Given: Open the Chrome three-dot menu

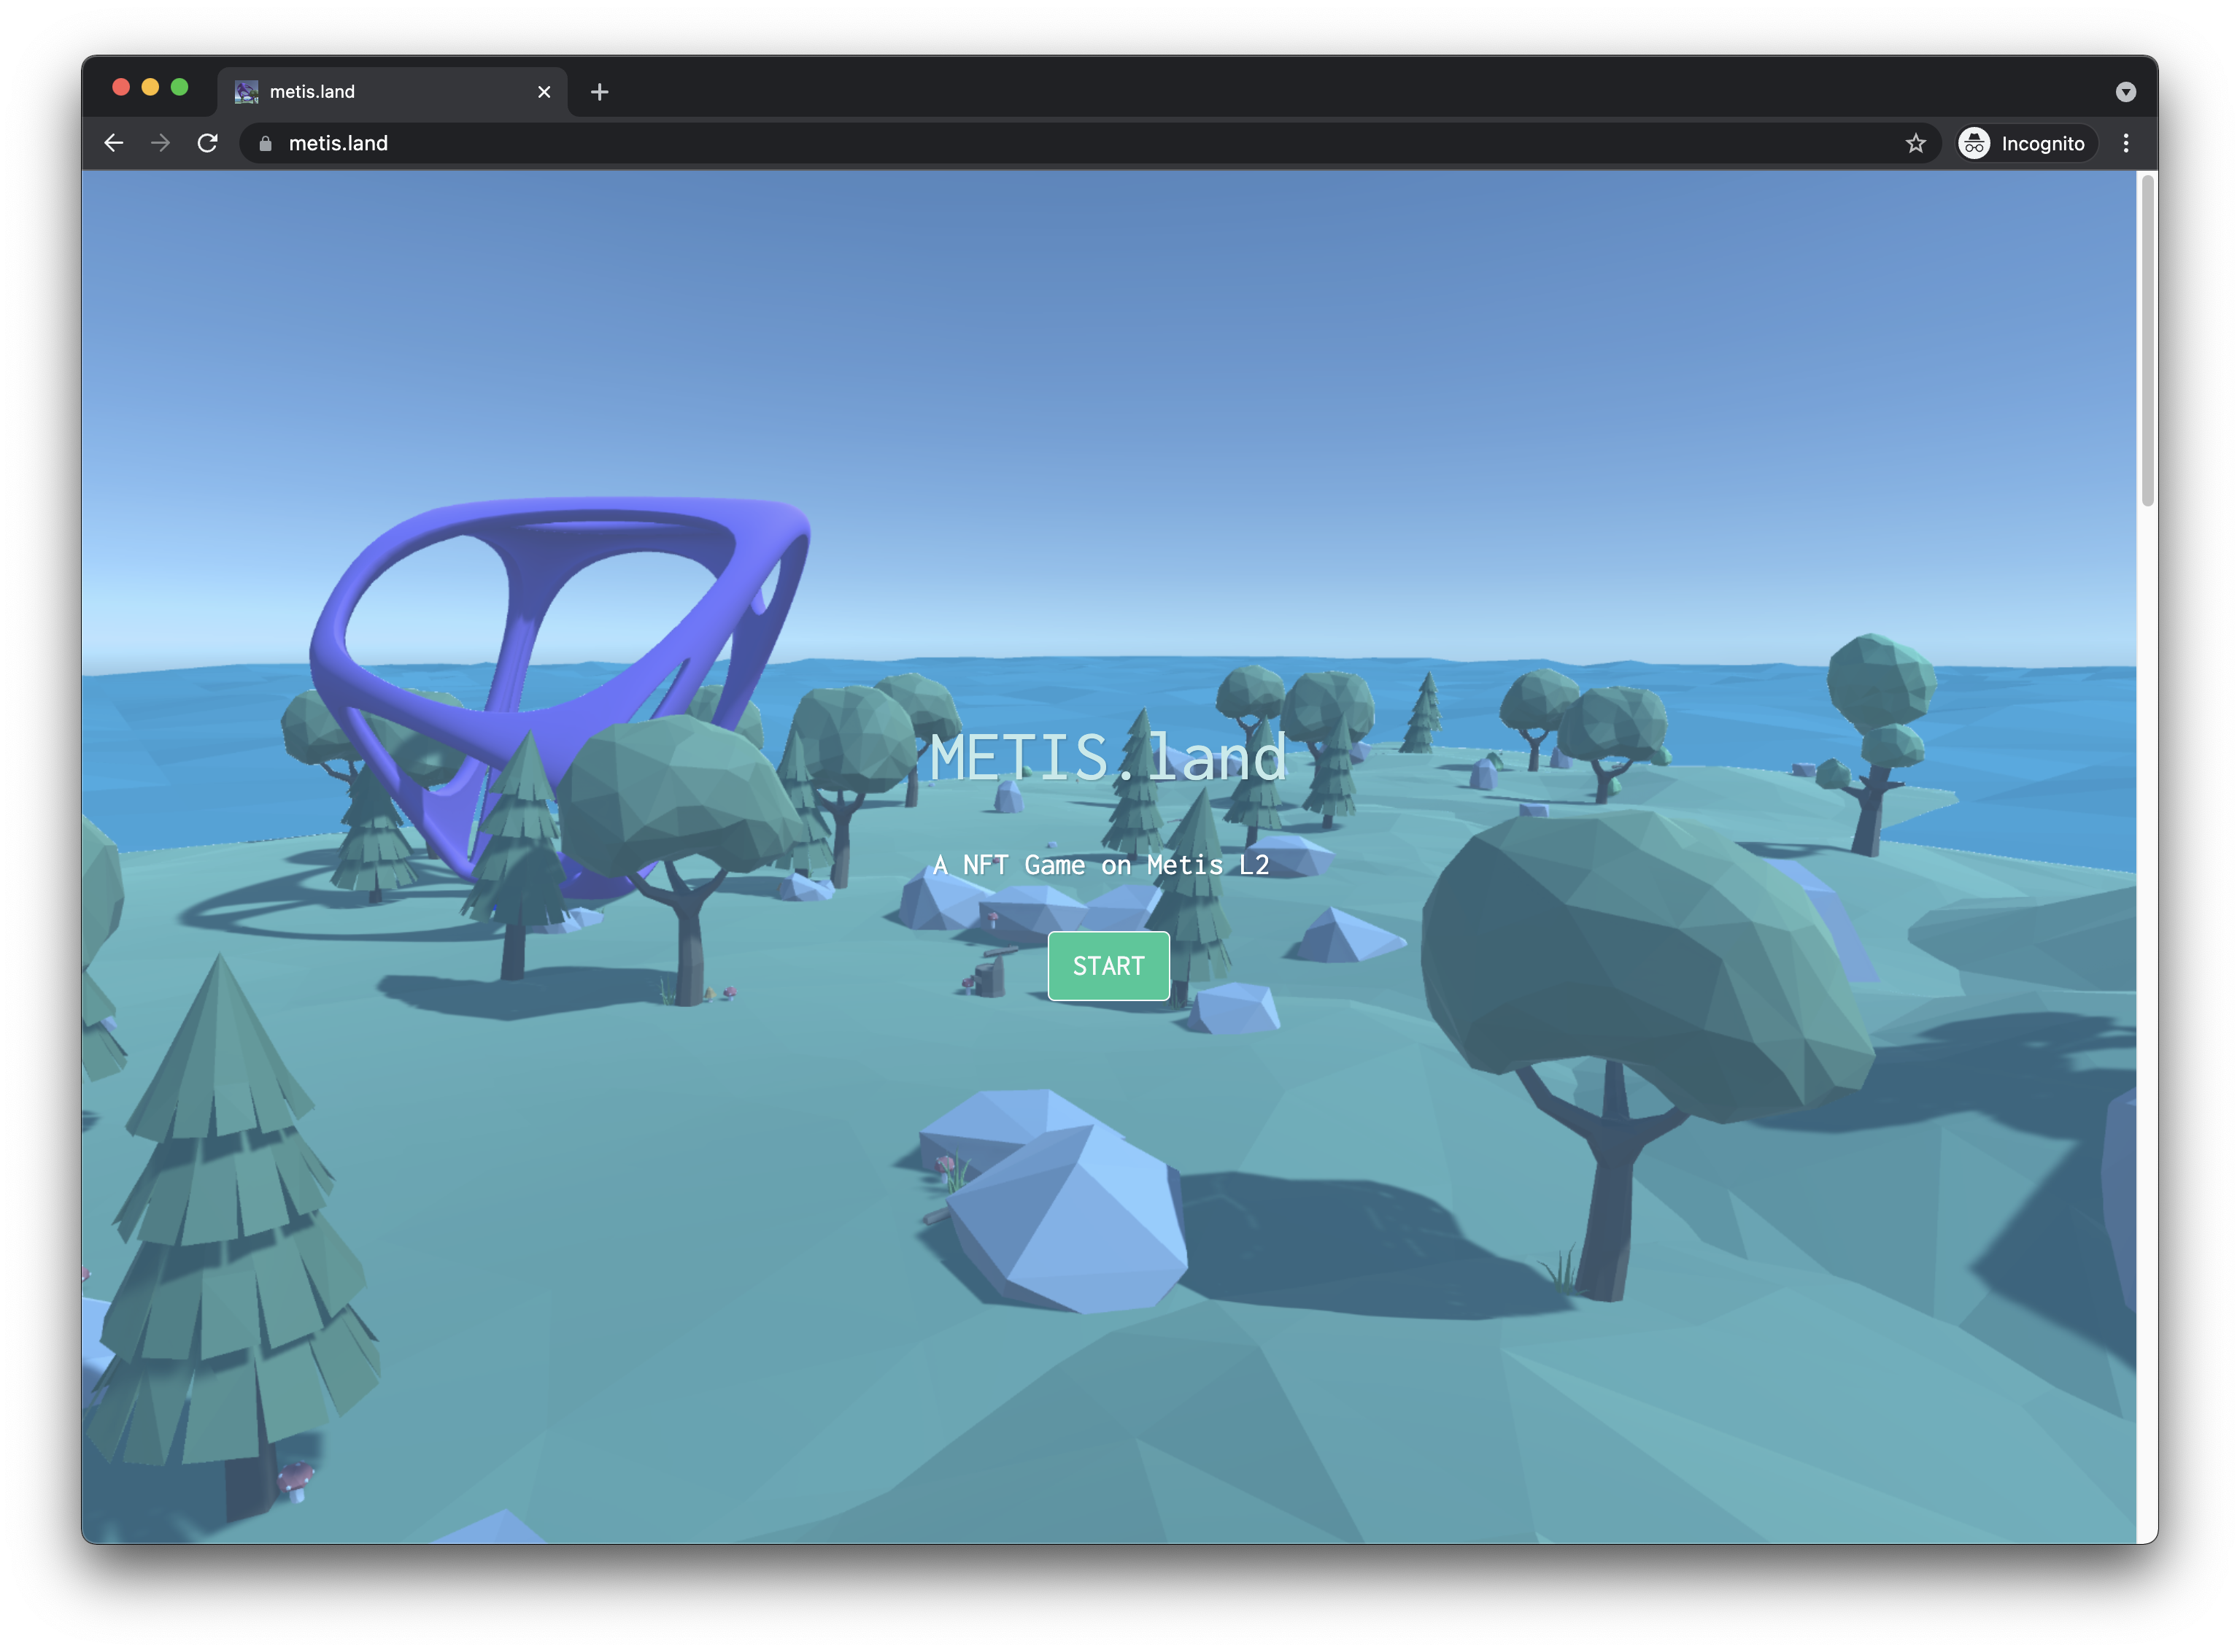Looking at the screenshot, I should pos(2126,143).
